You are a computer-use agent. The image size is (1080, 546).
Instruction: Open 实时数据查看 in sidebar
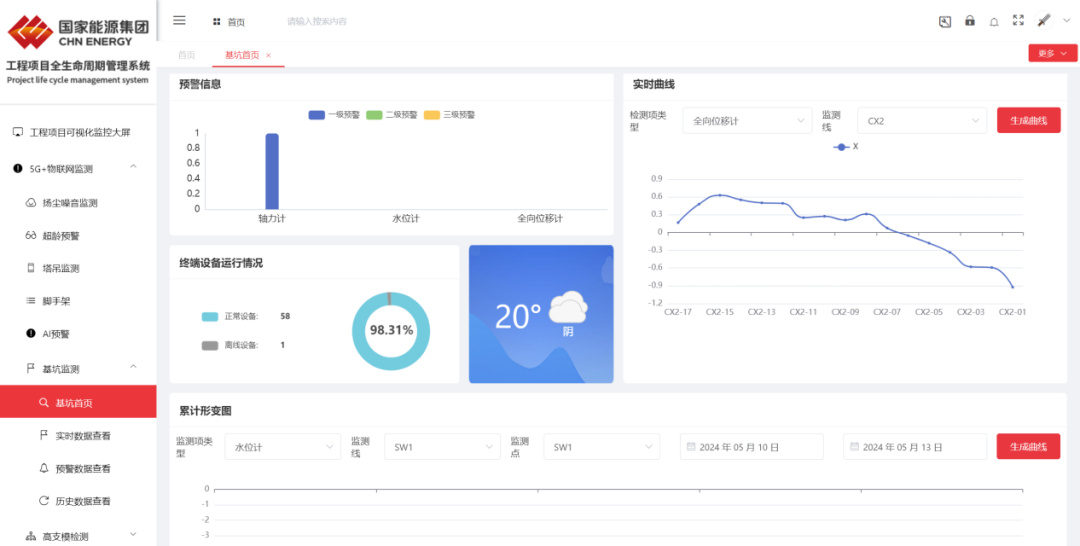pyautogui.click(x=83, y=435)
